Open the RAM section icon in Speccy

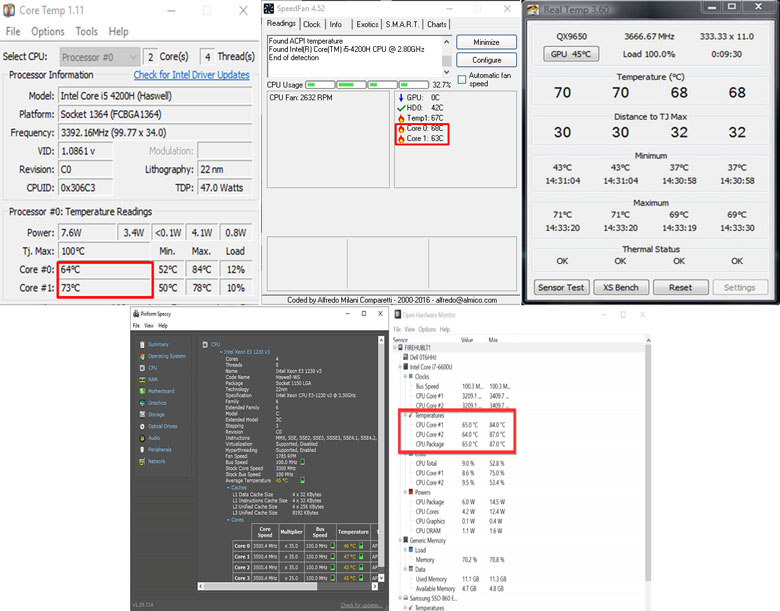point(140,379)
